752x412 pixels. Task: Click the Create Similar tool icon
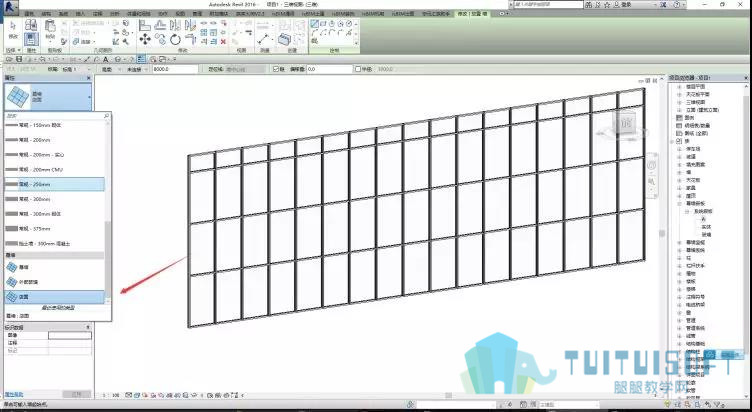pos(284,39)
